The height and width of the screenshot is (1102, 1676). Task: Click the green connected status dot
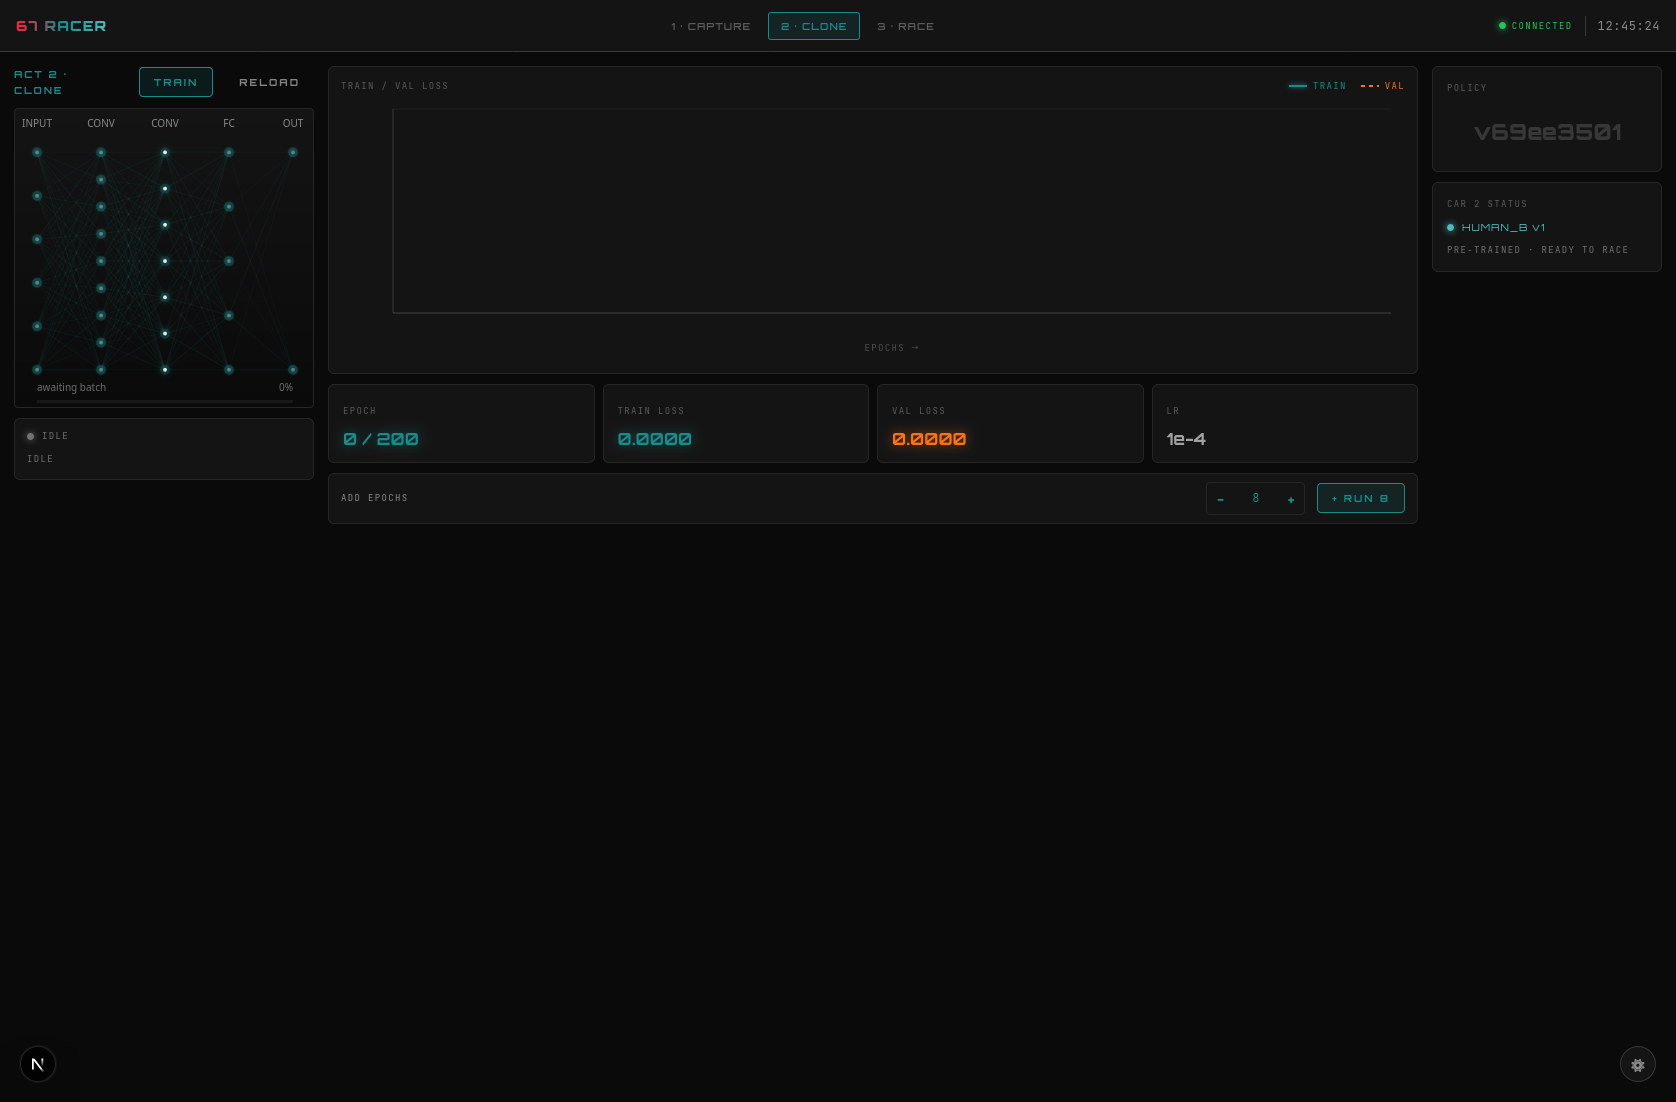point(1502,26)
